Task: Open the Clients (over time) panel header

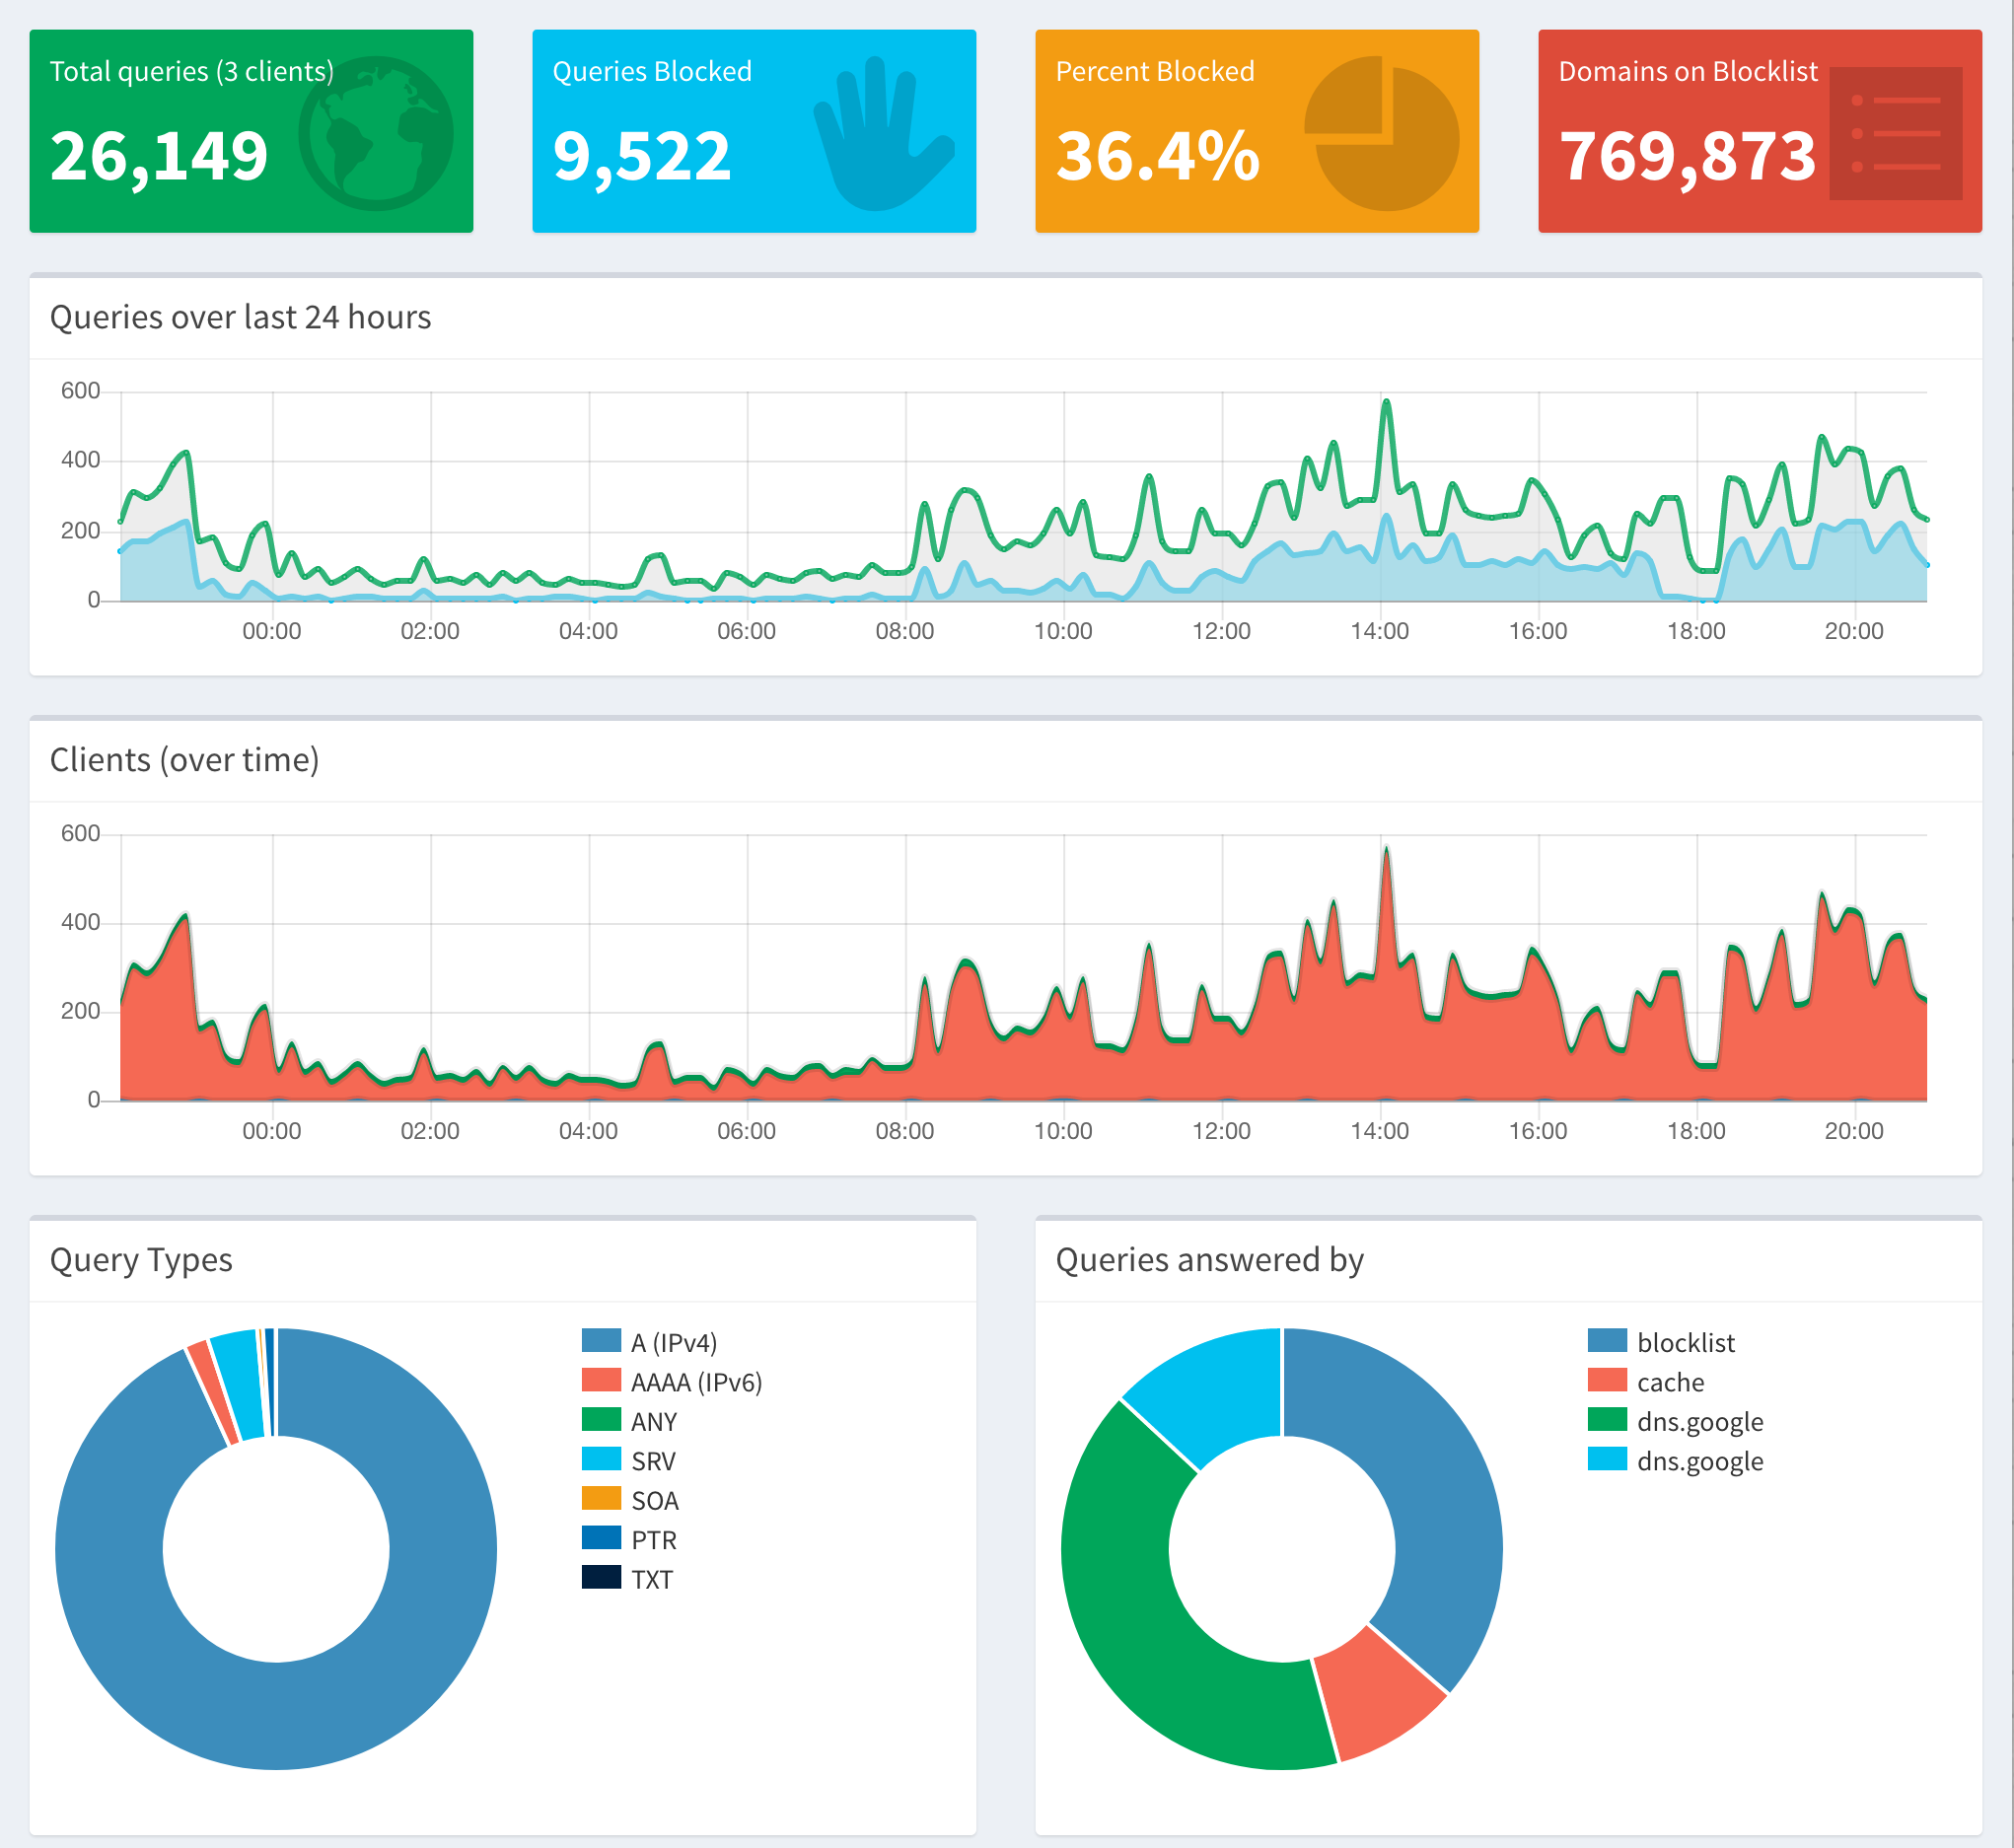Action: (x=185, y=760)
